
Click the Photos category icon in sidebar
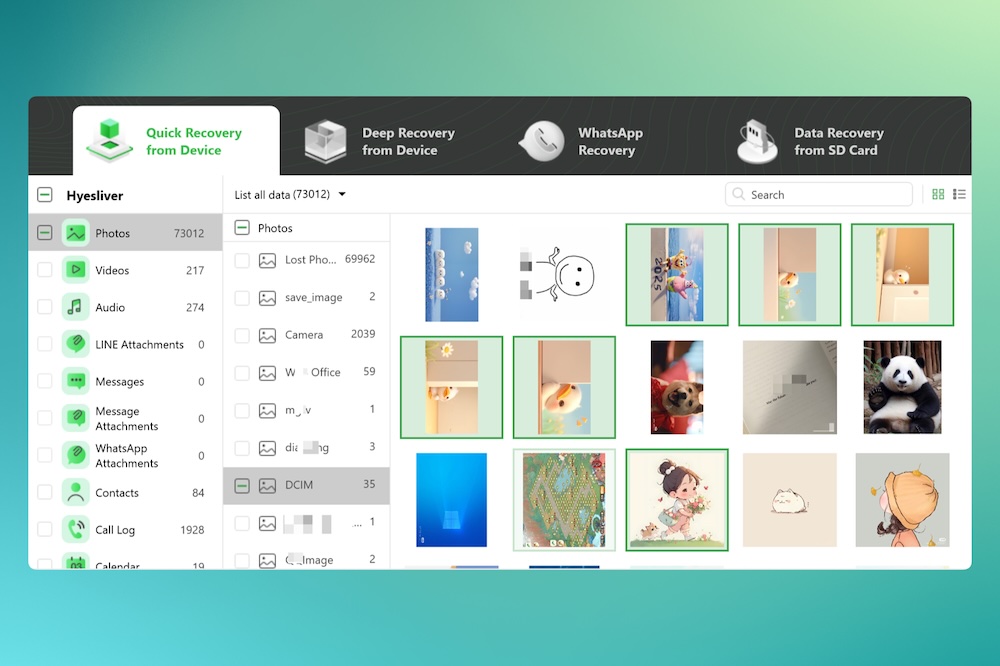pos(76,233)
